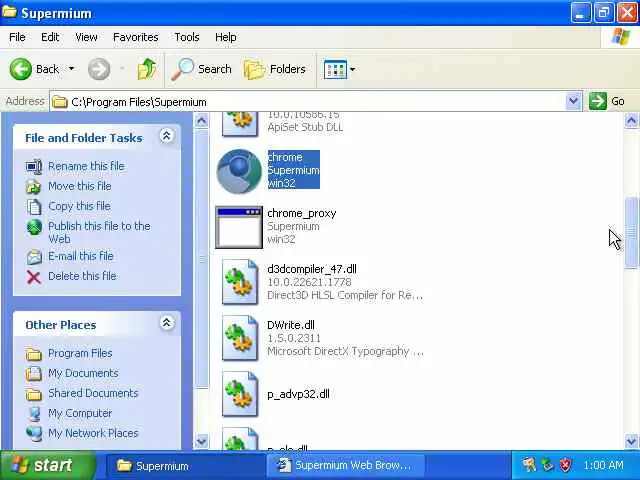Open the Views button menu
The image size is (640, 480).
coord(339,69)
